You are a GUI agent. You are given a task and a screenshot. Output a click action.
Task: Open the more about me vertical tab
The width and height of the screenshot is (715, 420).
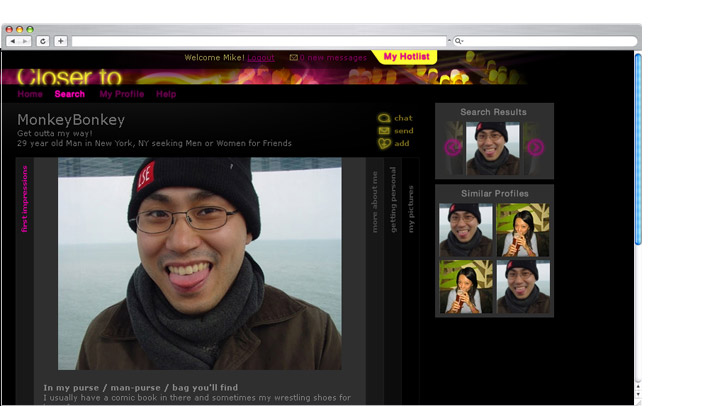click(374, 202)
